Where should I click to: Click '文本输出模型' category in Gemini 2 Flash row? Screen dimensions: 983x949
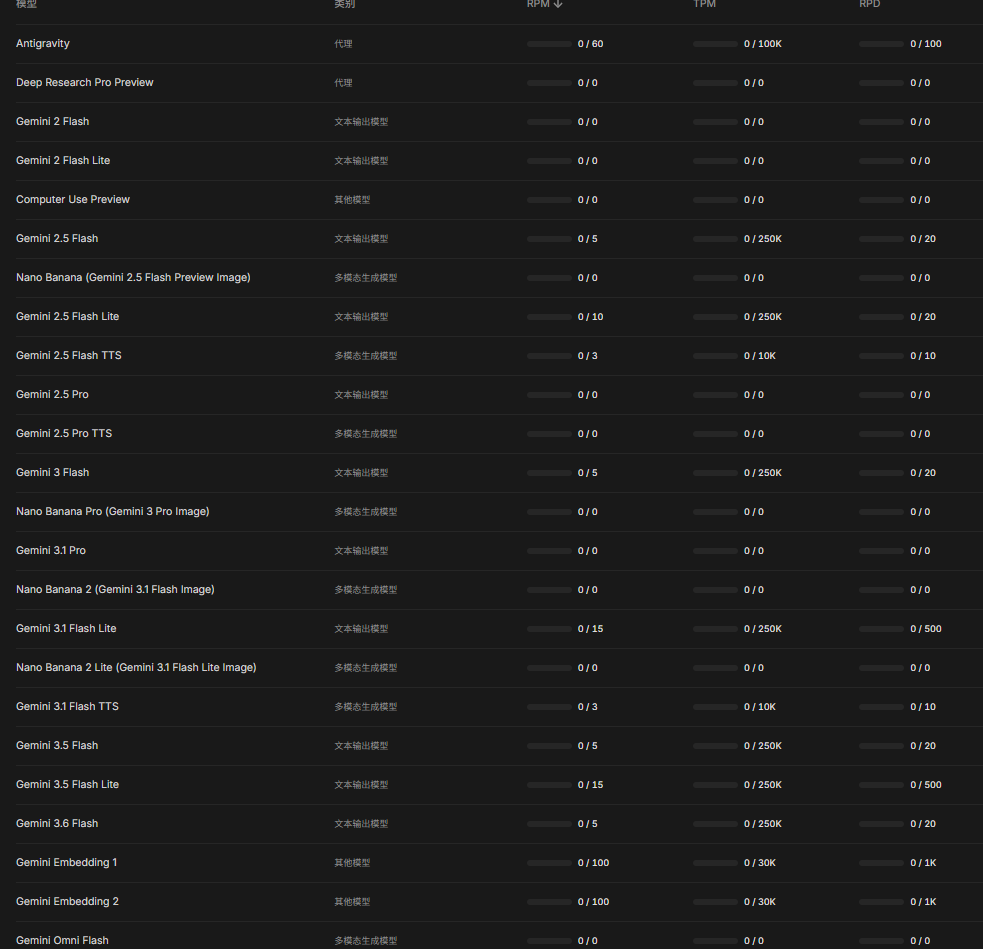pos(361,122)
